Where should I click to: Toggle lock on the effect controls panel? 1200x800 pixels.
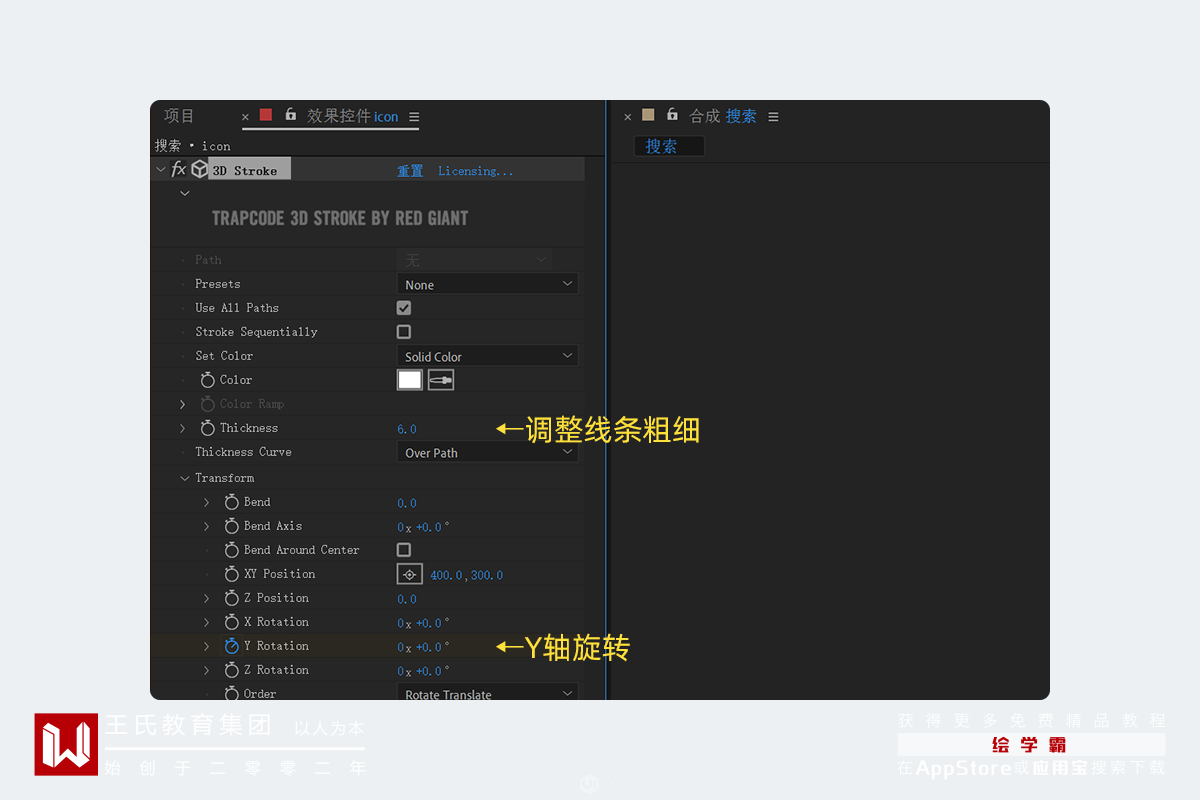click(x=291, y=115)
